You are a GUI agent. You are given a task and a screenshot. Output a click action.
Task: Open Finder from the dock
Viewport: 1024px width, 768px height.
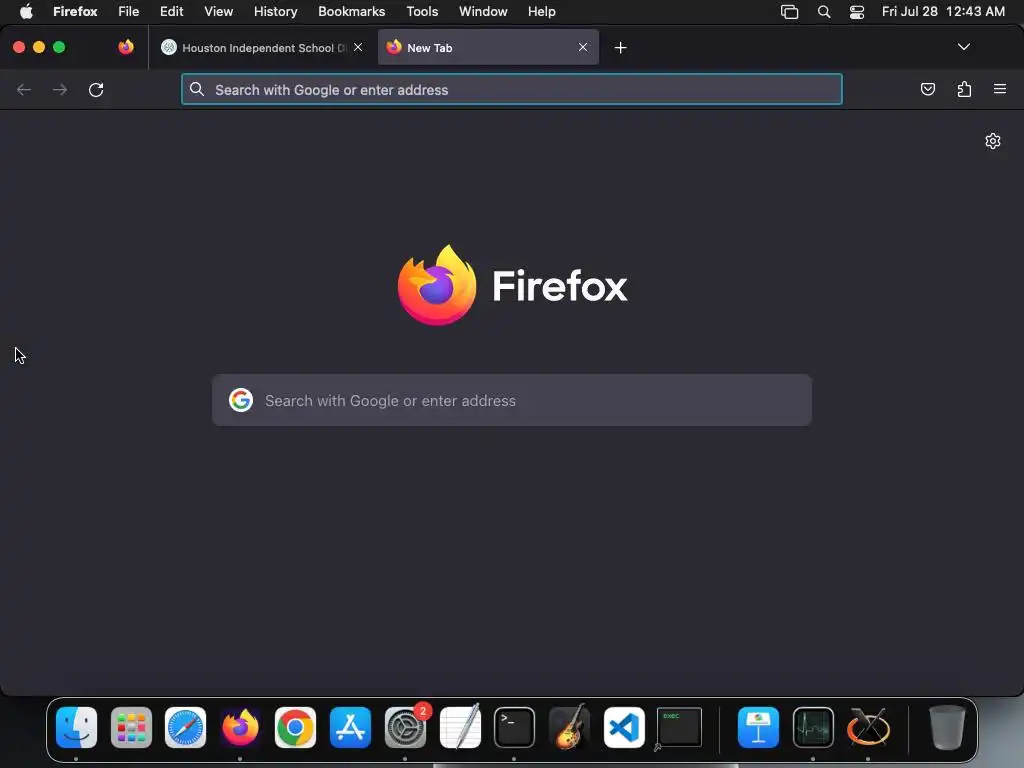(76, 727)
